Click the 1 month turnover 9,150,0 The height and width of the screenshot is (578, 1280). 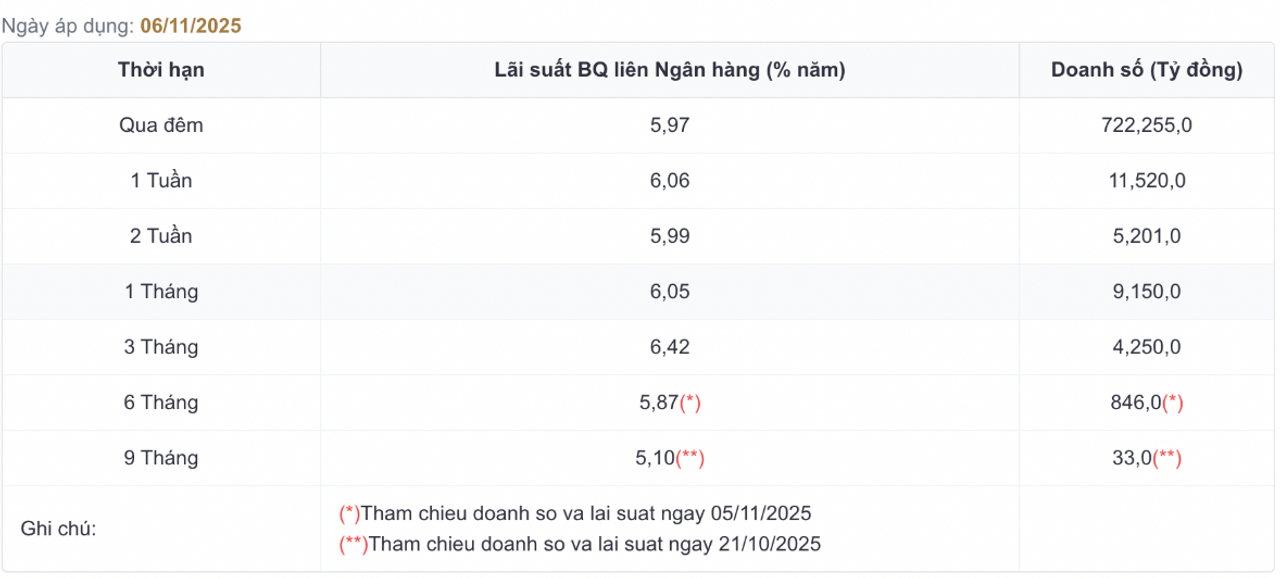[x=1147, y=292]
